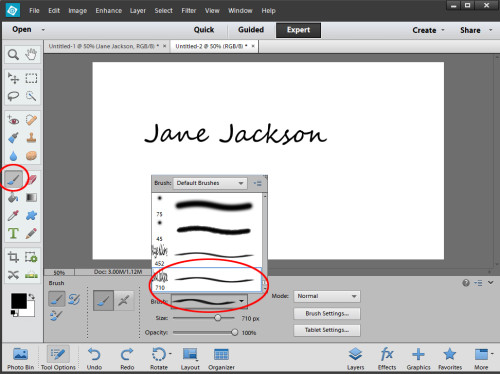The height and width of the screenshot is (374, 500).
Task: Click the Redo button
Action: pyautogui.click(x=127, y=358)
